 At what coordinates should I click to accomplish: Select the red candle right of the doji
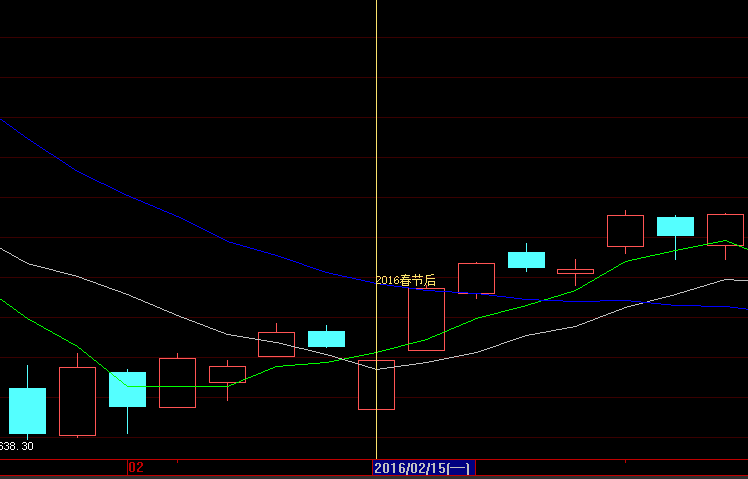(x=625, y=231)
